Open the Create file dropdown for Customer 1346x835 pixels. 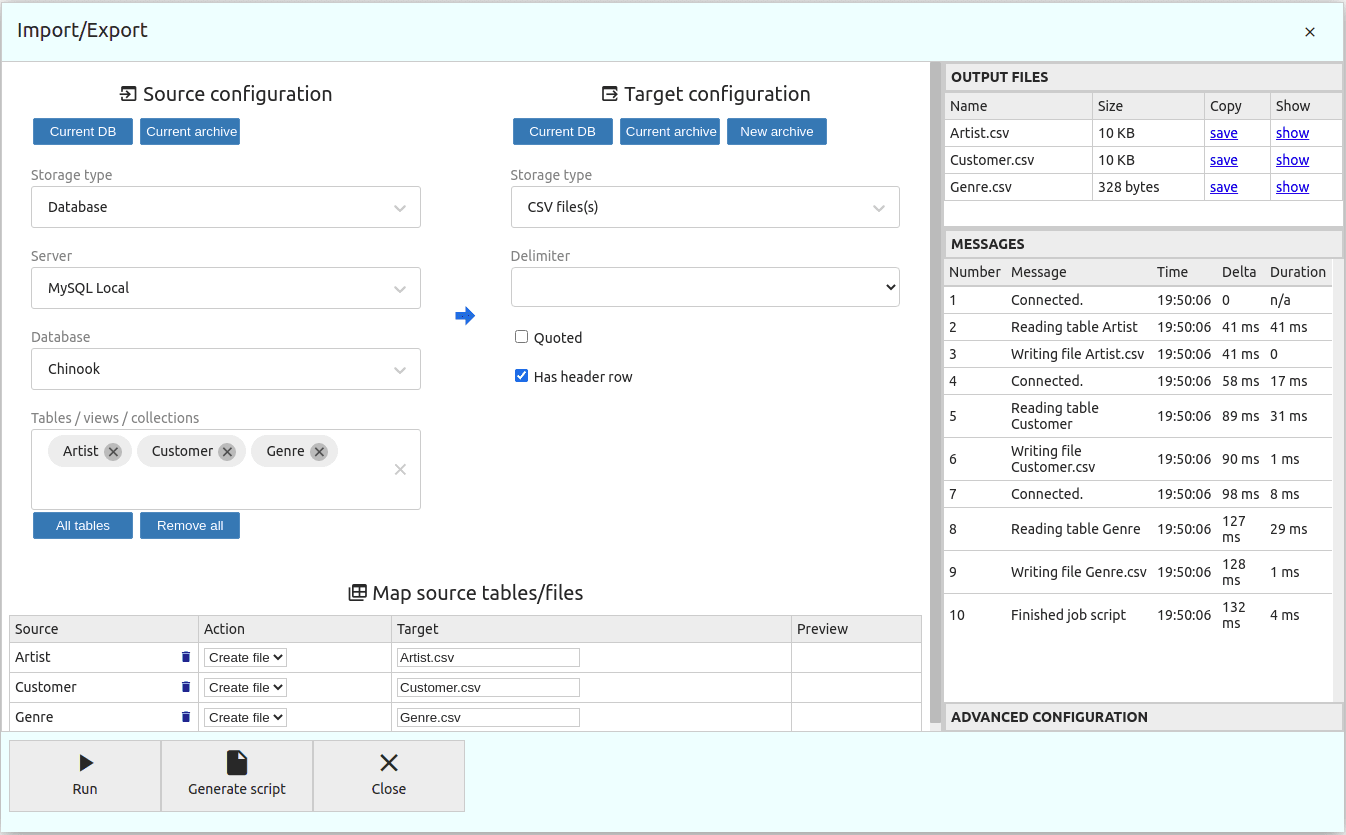(x=245, y=687)
